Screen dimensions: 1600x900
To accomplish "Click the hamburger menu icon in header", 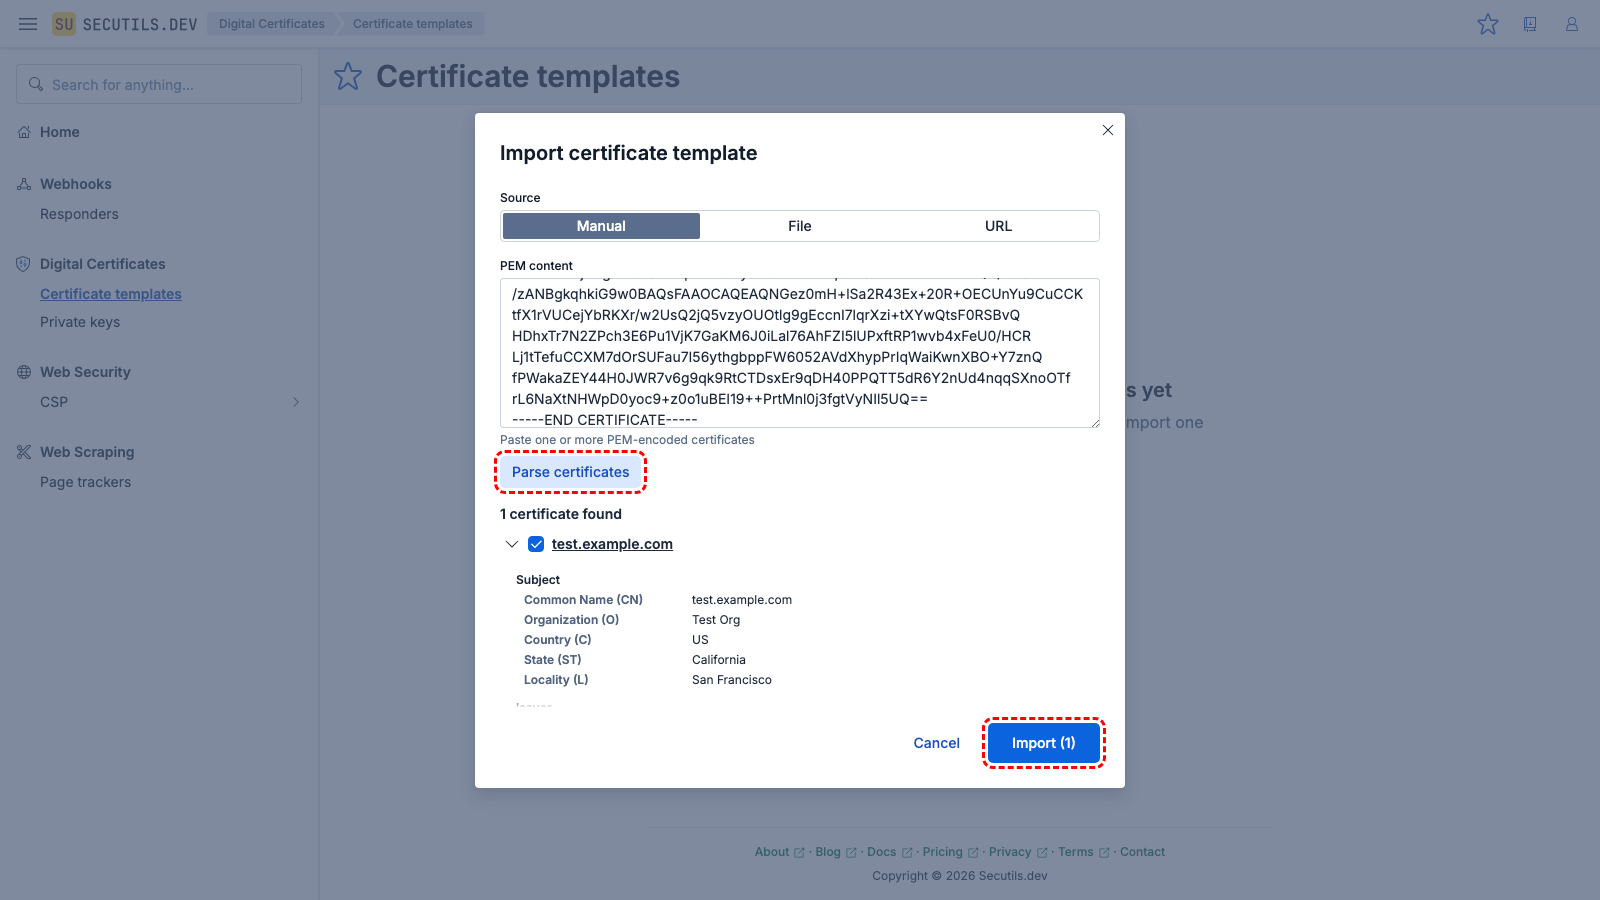I will pyautogui.click(x=28, y=24).
